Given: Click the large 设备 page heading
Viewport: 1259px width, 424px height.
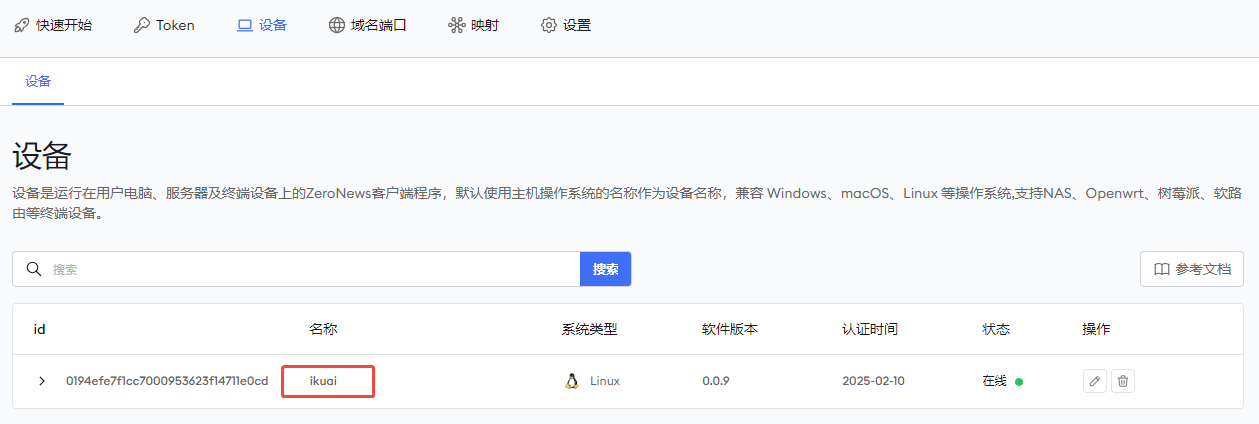Looking at the screenshot, I should coord(42,157).
